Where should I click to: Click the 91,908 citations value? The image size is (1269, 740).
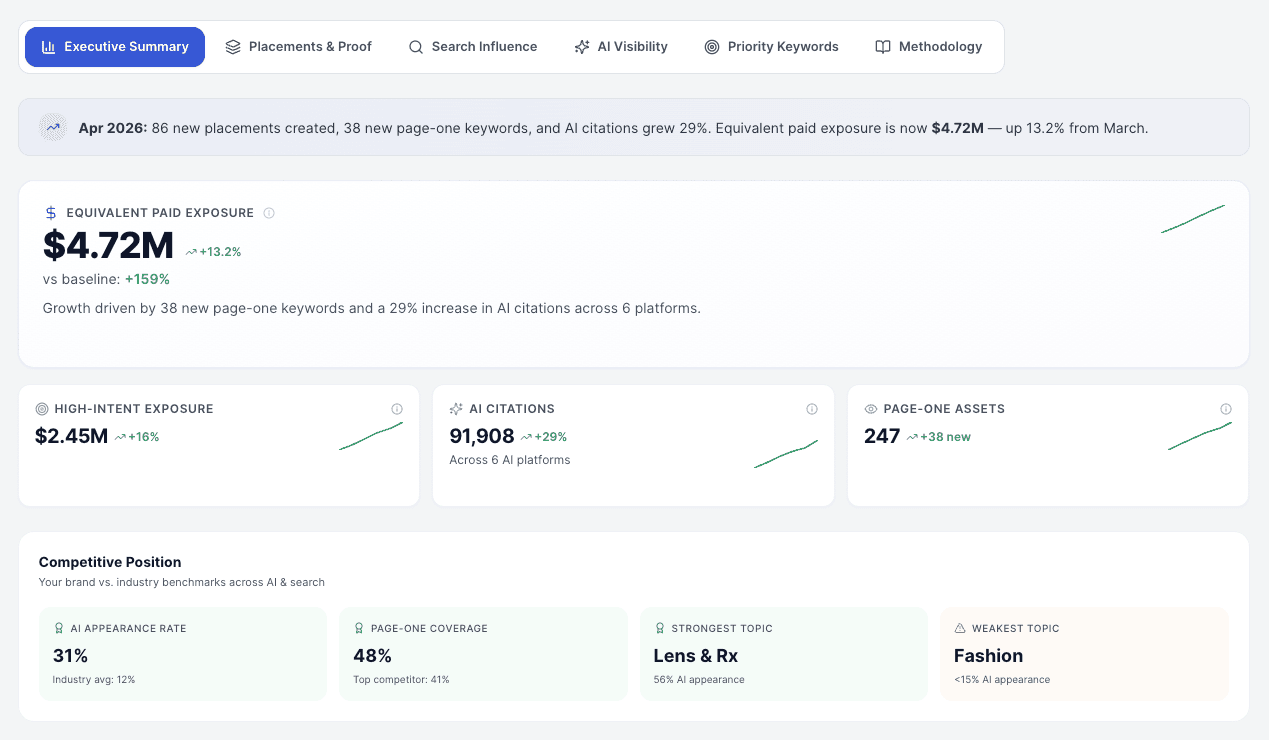tap(482, 436)
